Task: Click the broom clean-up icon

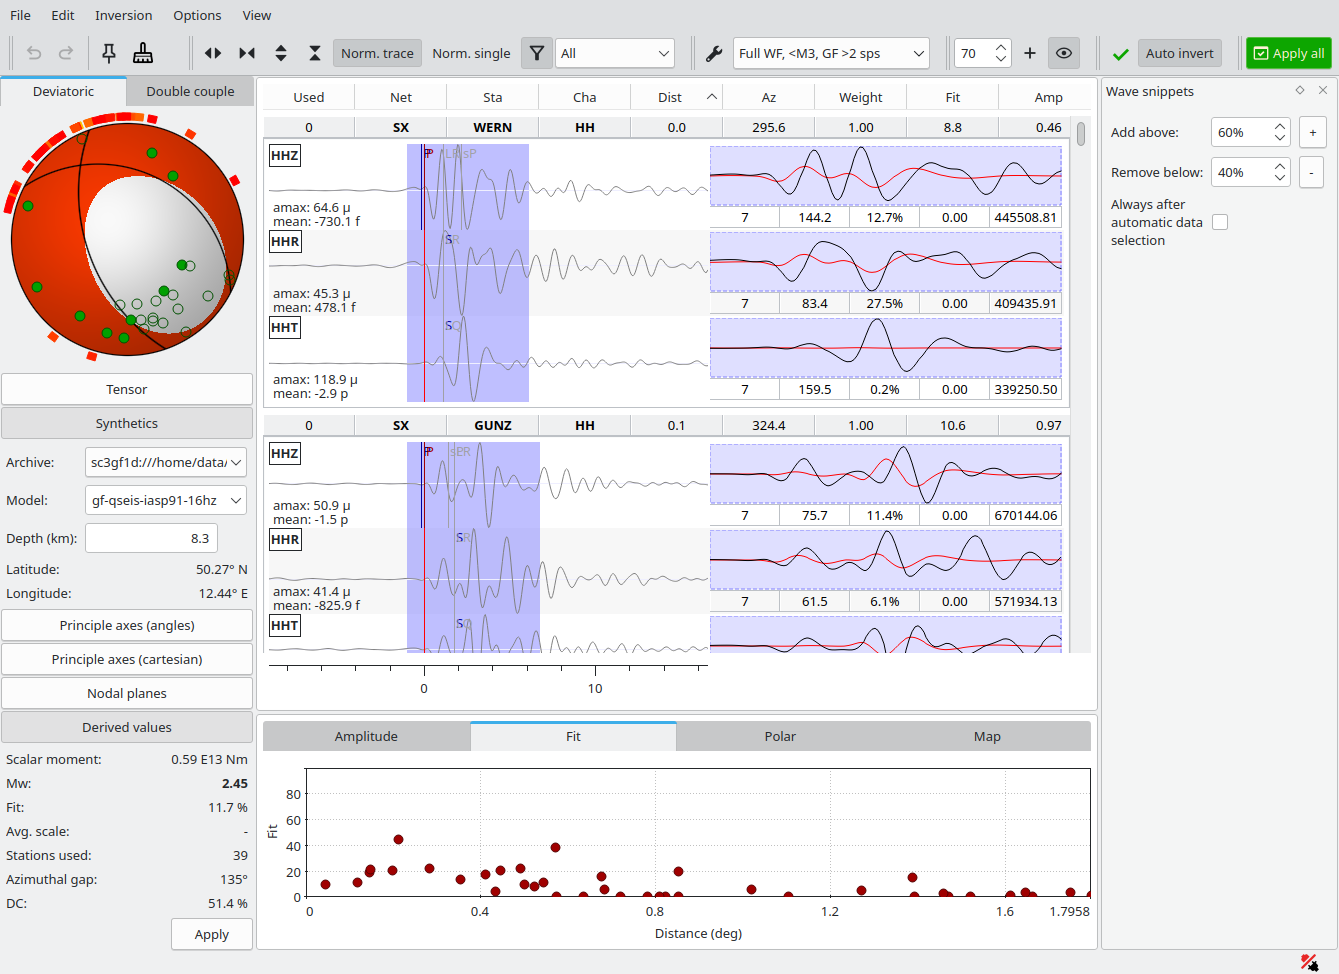Action: click(143, 53)
